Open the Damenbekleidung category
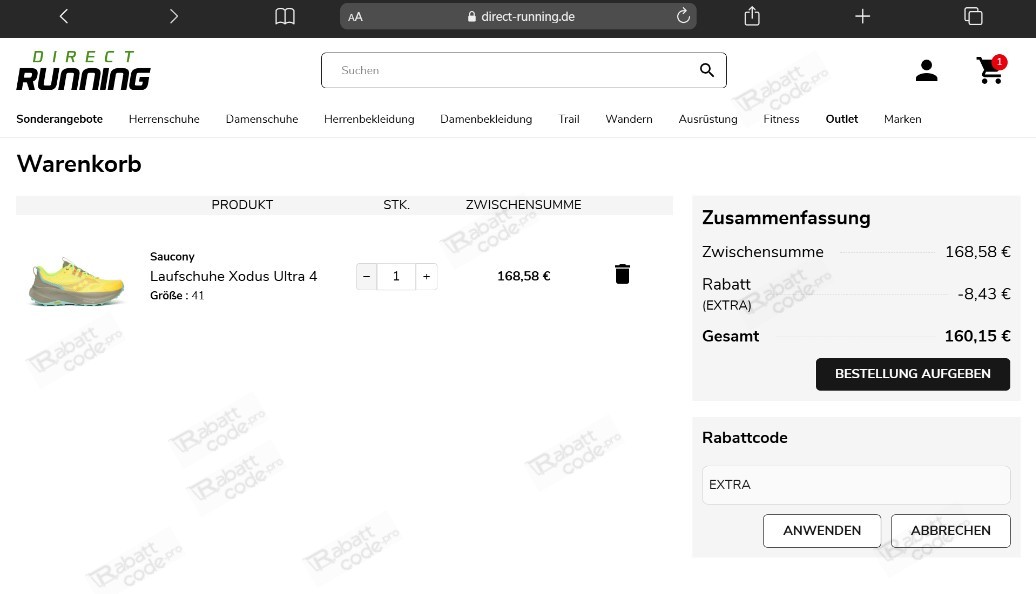Viewport: 1036px width, 594px height. tap(486, 119)
